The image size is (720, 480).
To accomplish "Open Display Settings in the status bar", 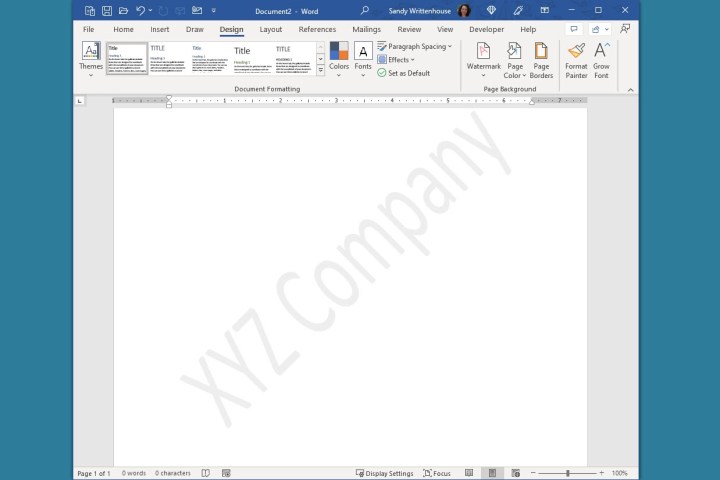I will pos(384,473).
